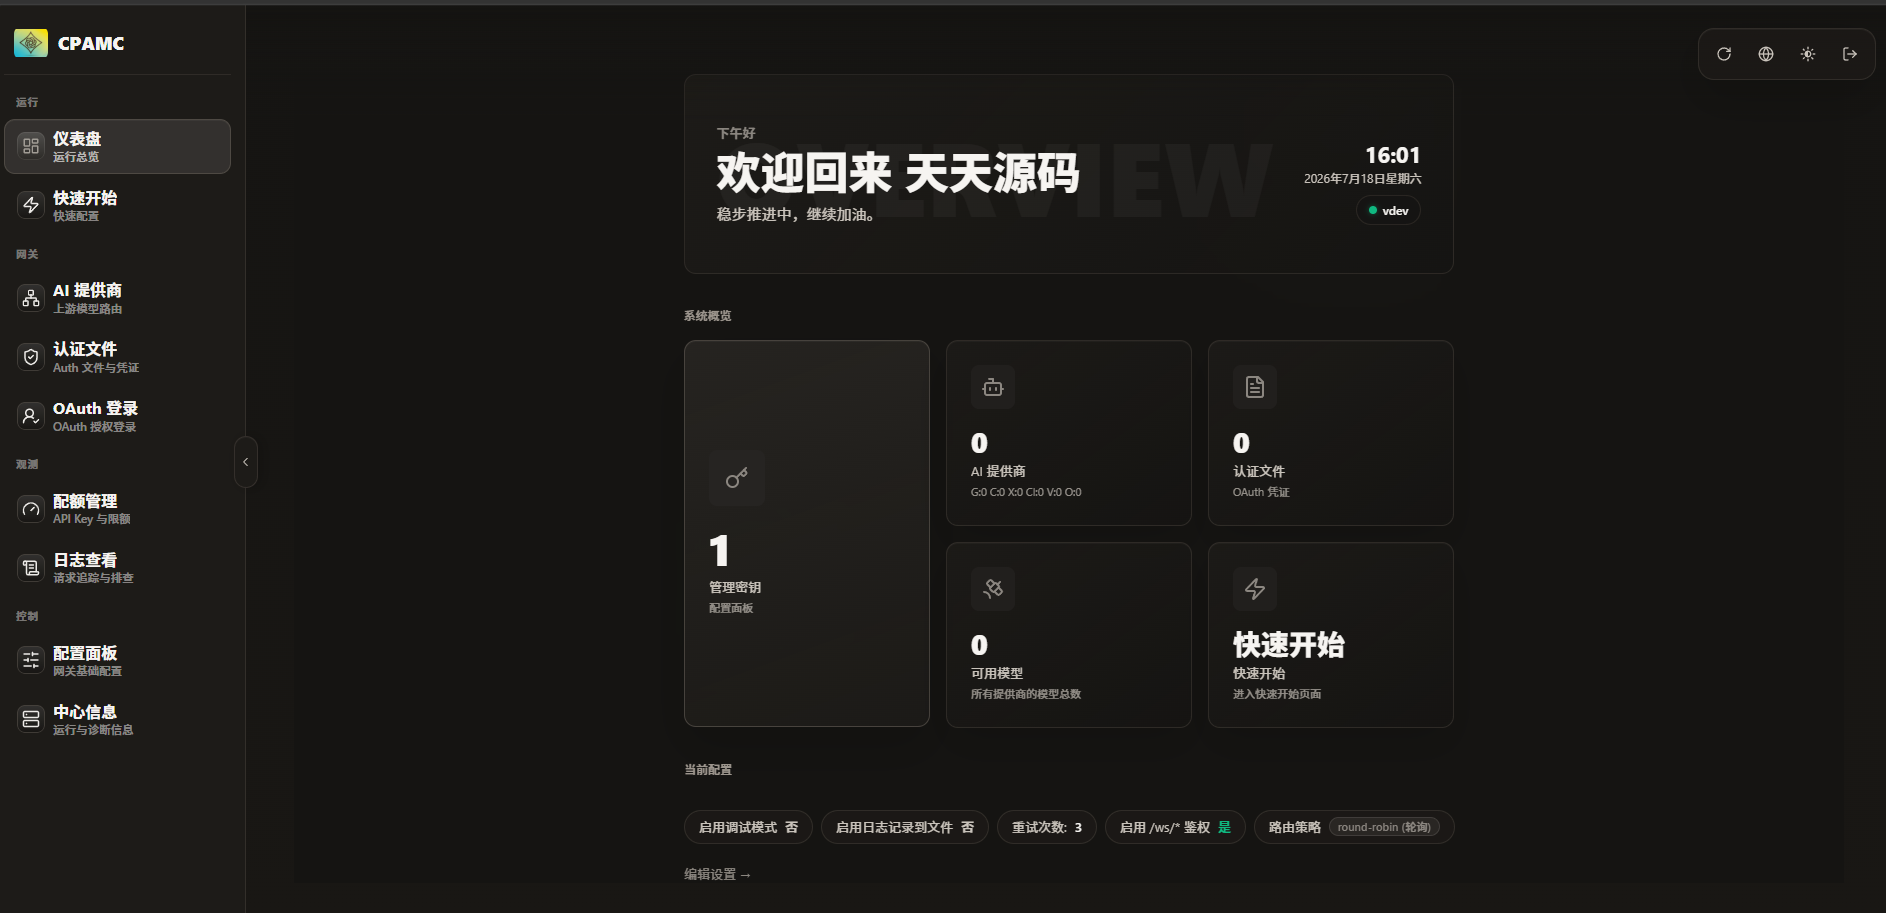
Task: Click the 所有提供商的模型总数 text
Action: pyautogui.click(x=1026, y=694)
